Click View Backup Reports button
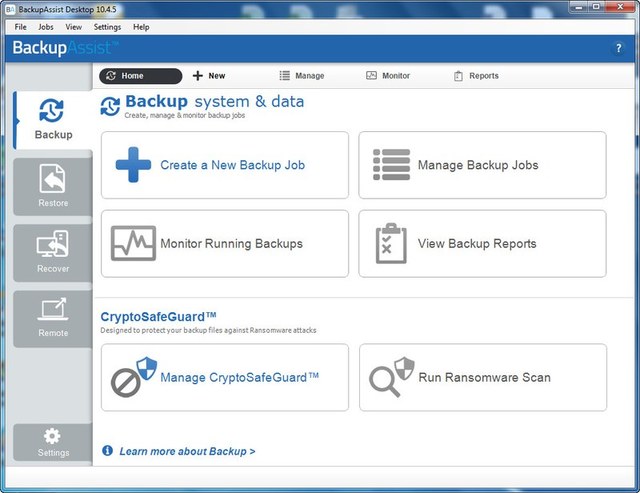The image size is (640, 493). coord(482,243)
